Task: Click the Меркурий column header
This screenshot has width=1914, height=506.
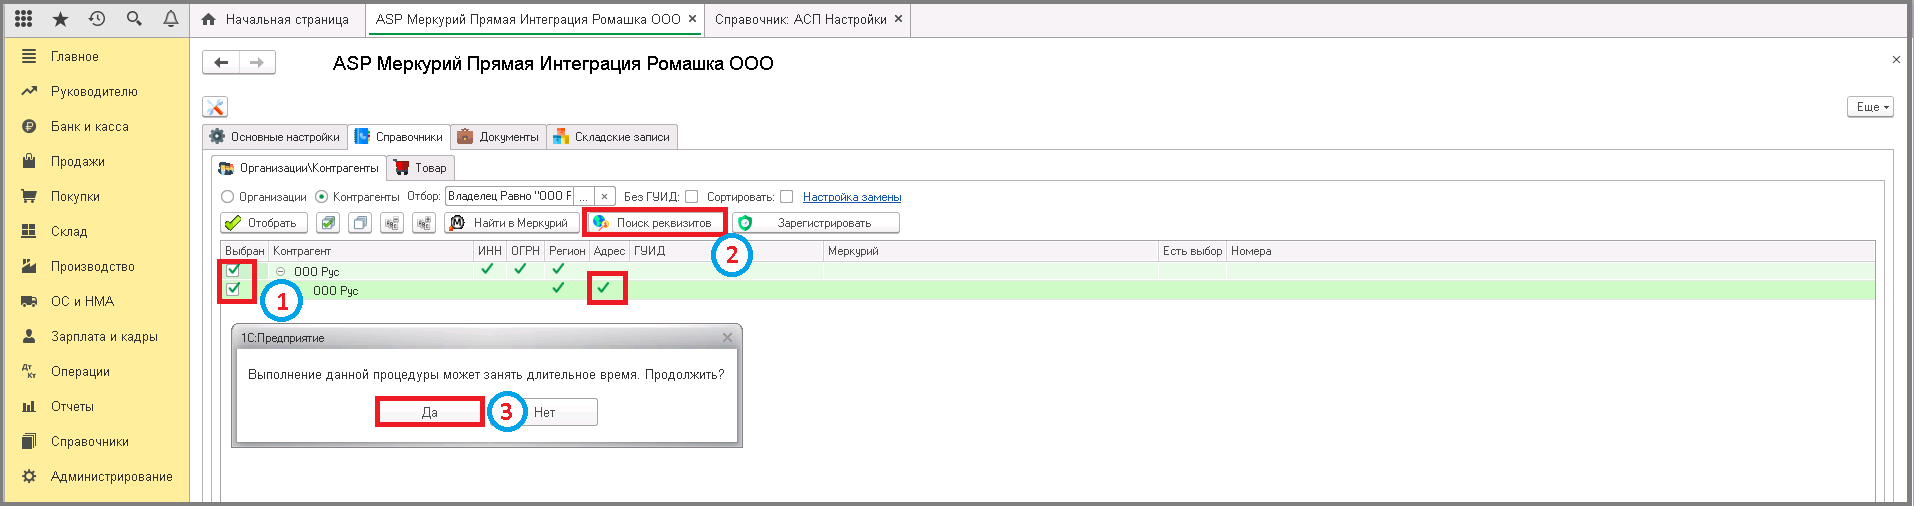Action: coord(991,251)
